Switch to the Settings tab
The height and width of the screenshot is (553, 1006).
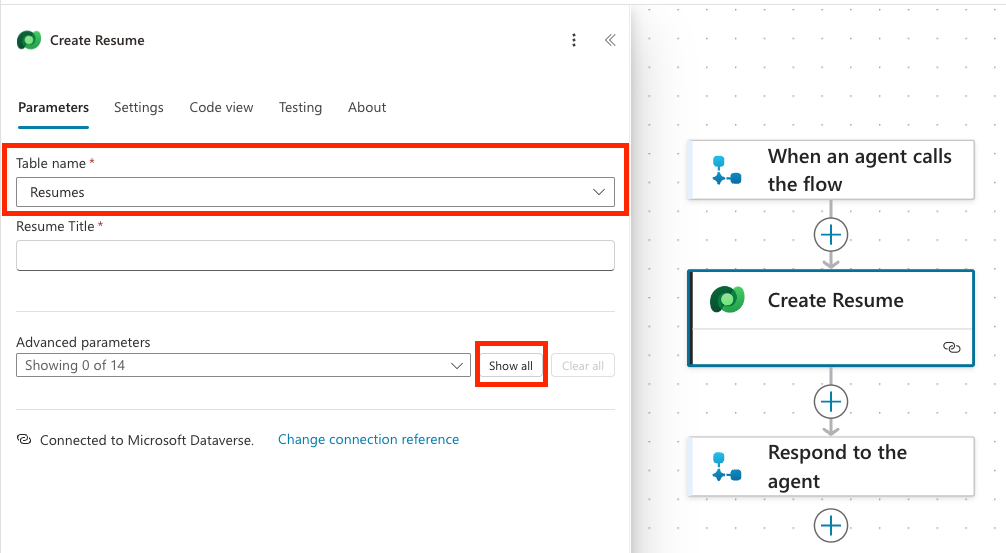[x=138, y=108]
